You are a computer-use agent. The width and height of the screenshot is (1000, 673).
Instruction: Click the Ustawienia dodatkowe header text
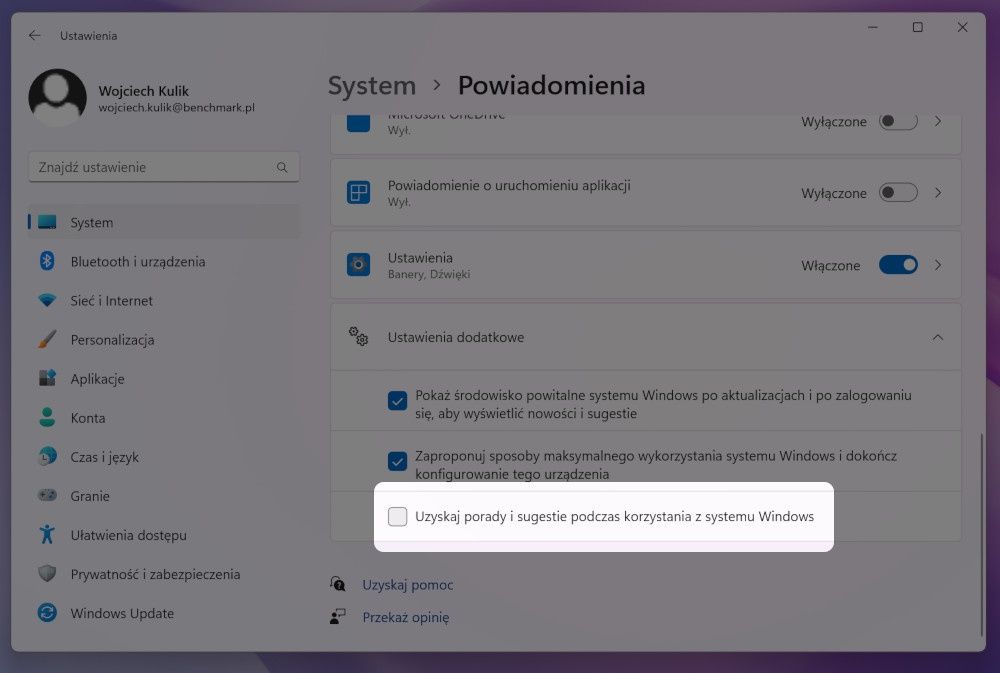point(456,337)
